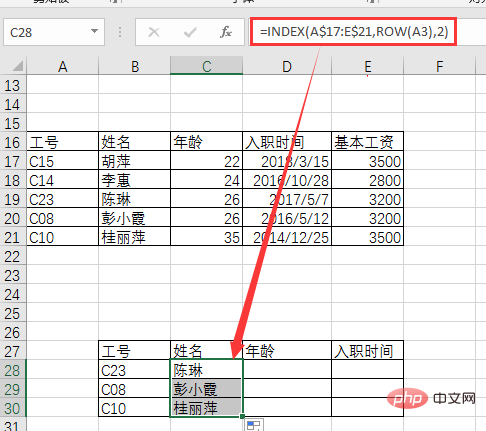
Task: Select column B header
Action: 135,66
